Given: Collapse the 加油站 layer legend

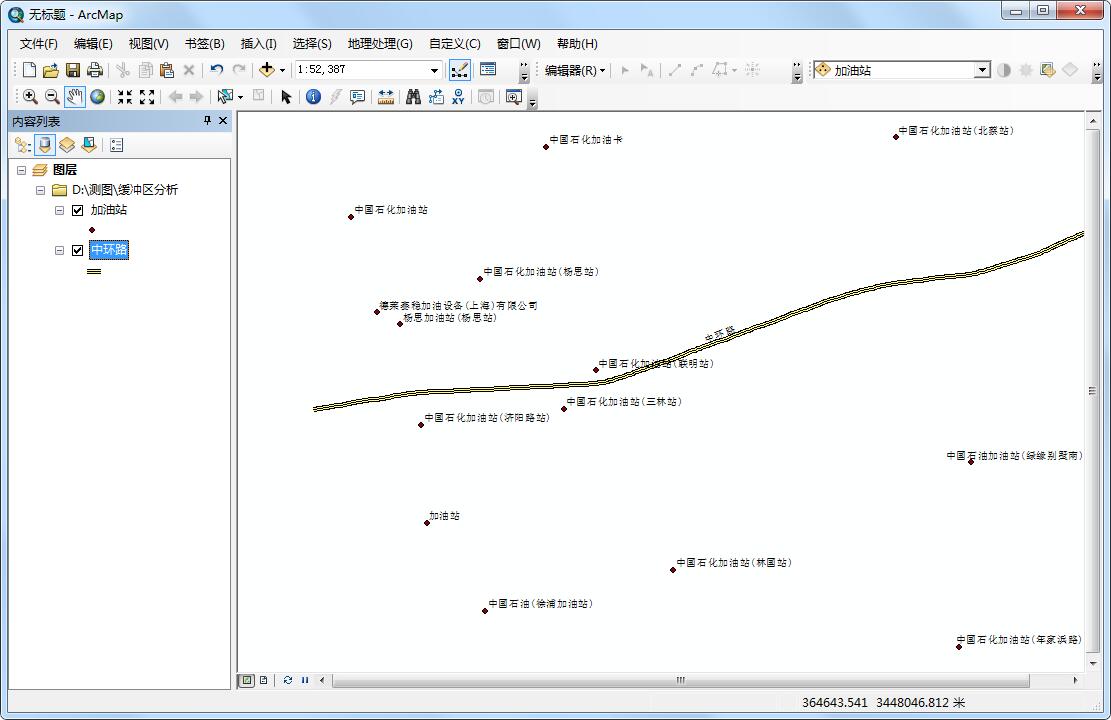Looking at the screenshot, I should coord(60,210).
